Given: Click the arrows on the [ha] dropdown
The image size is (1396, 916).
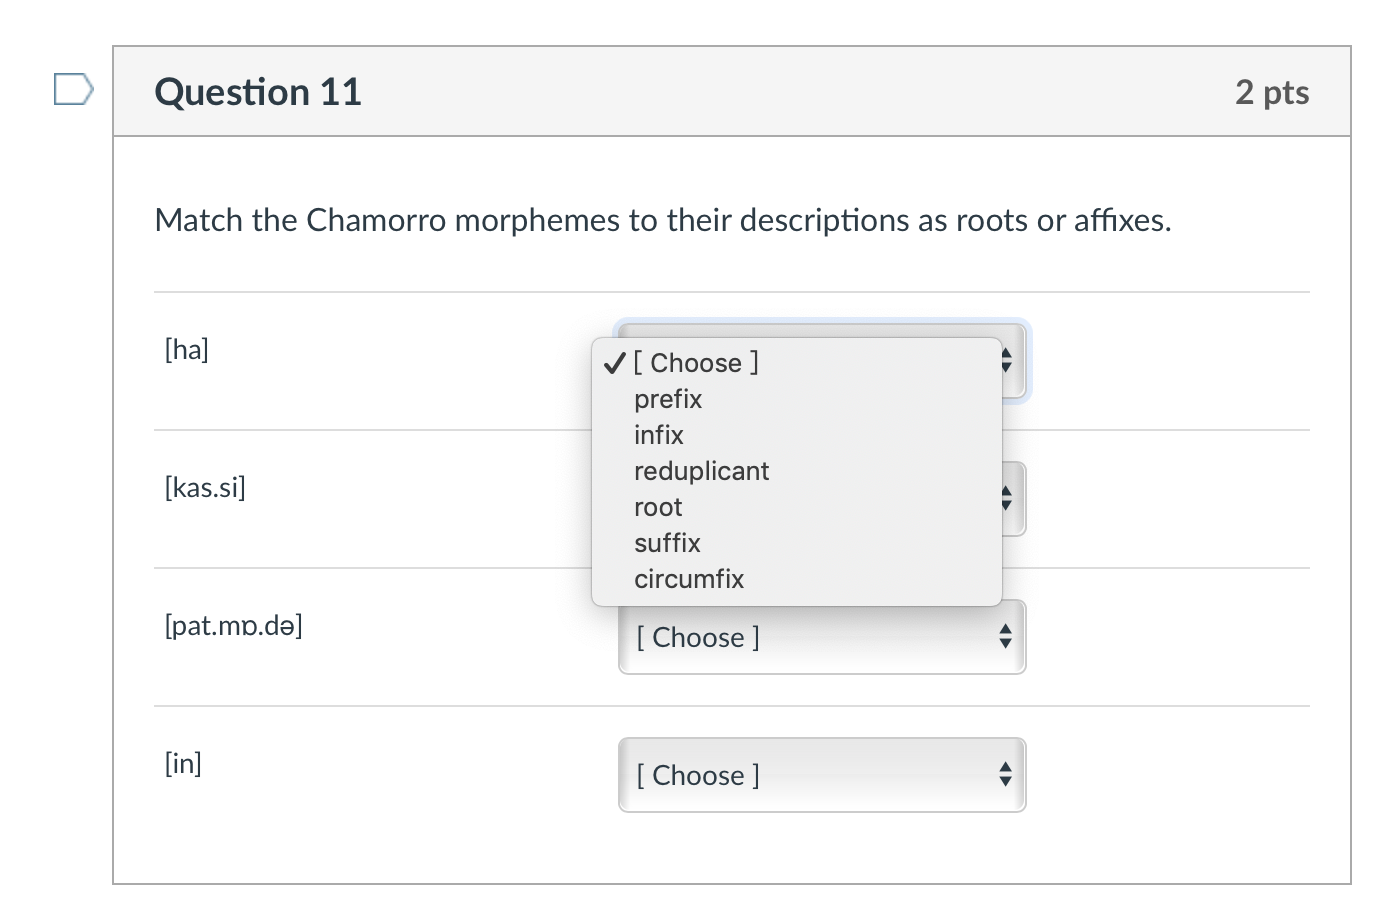Looking at the screenshot, I should click(x=1006, y=361).
